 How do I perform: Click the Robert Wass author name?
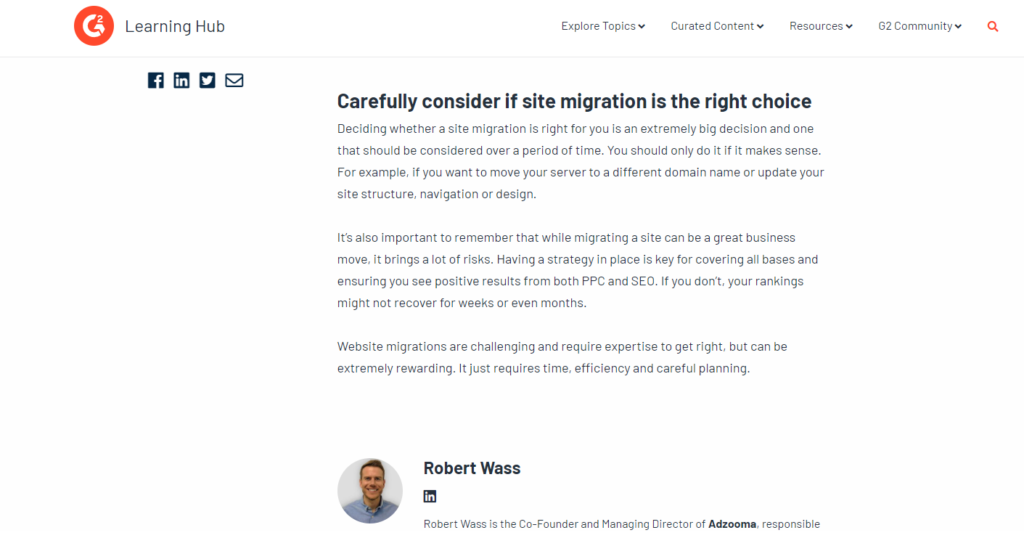tap(472, 468)
